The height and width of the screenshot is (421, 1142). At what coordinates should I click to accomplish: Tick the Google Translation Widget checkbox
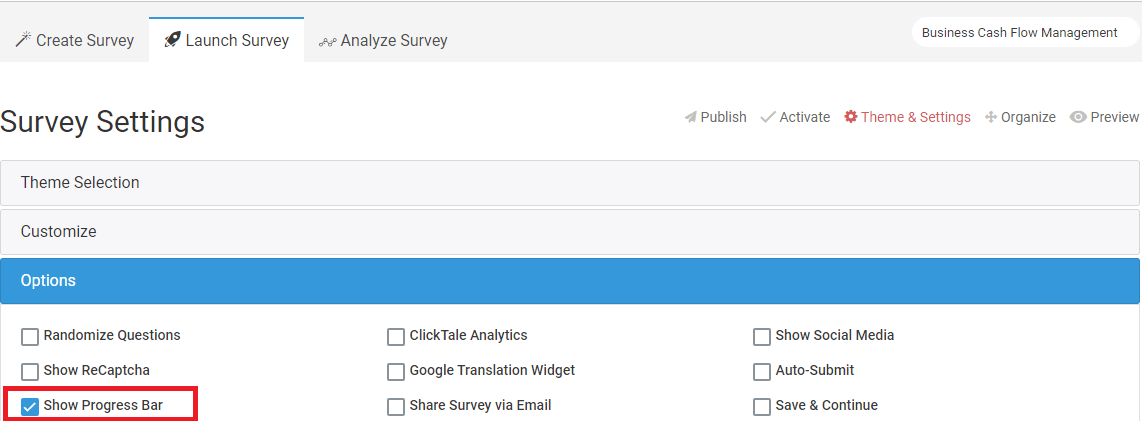click(395, 371)
